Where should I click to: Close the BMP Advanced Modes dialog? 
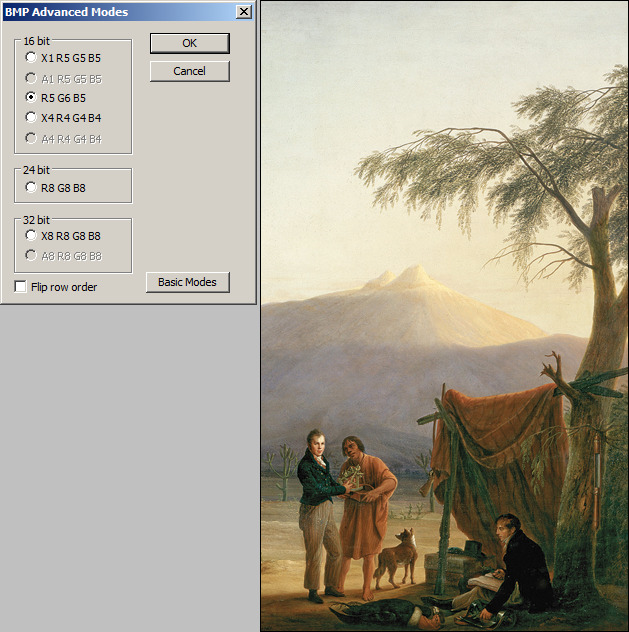click(244, 12)
